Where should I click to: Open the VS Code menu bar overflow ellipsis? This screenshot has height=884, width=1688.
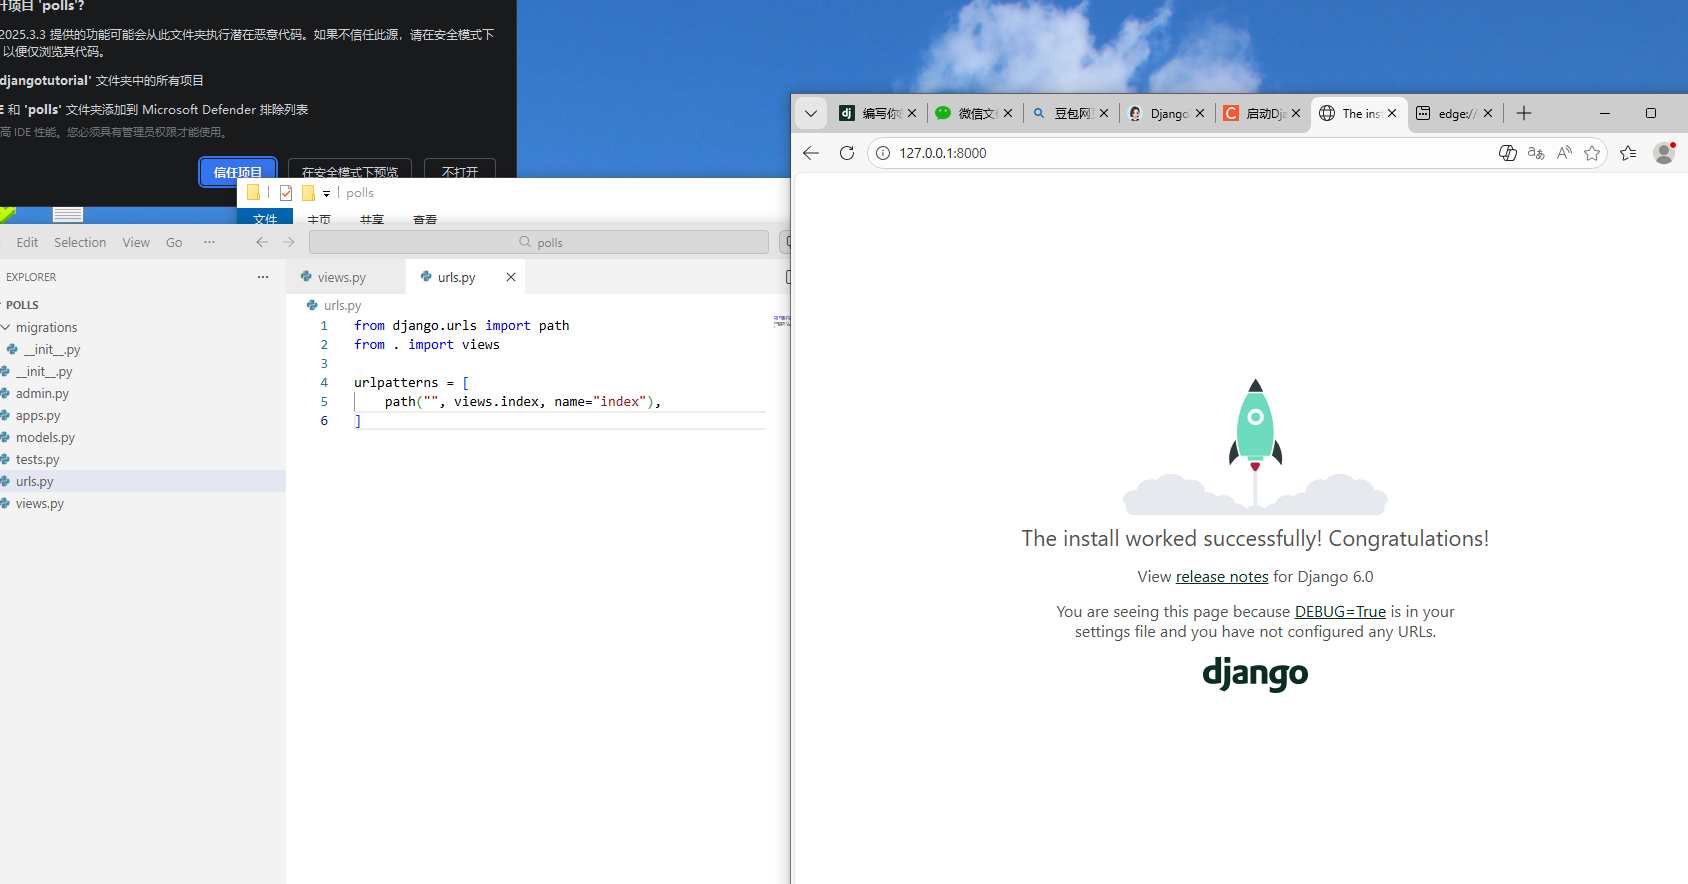pyautogui.click(x=209, y=242)
